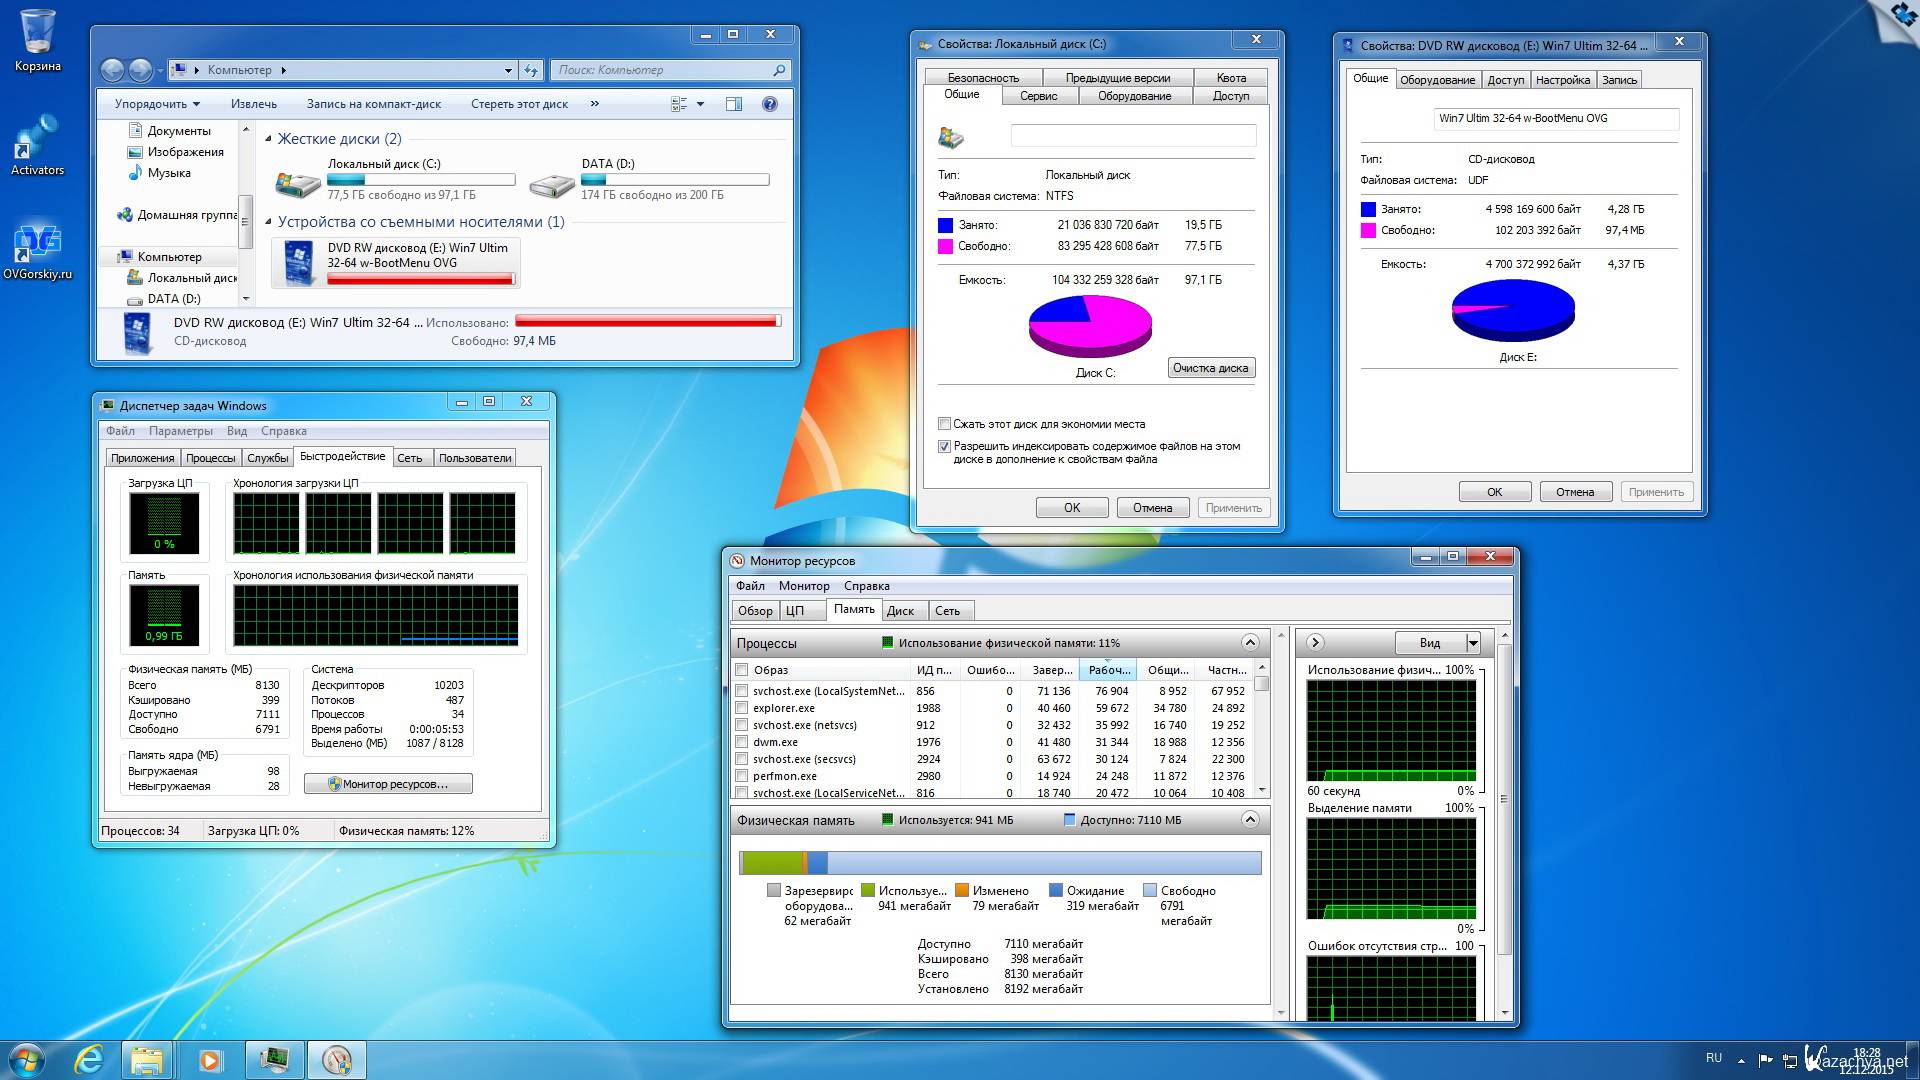Collapse the Физическая память section
This screenshot has width=1920, height=1080.
pos(1250,820)
